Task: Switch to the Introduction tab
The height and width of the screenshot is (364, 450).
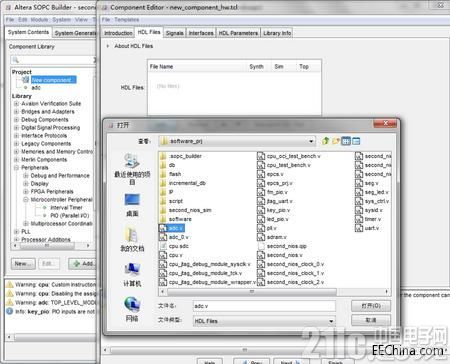Action: coord(118,33)
